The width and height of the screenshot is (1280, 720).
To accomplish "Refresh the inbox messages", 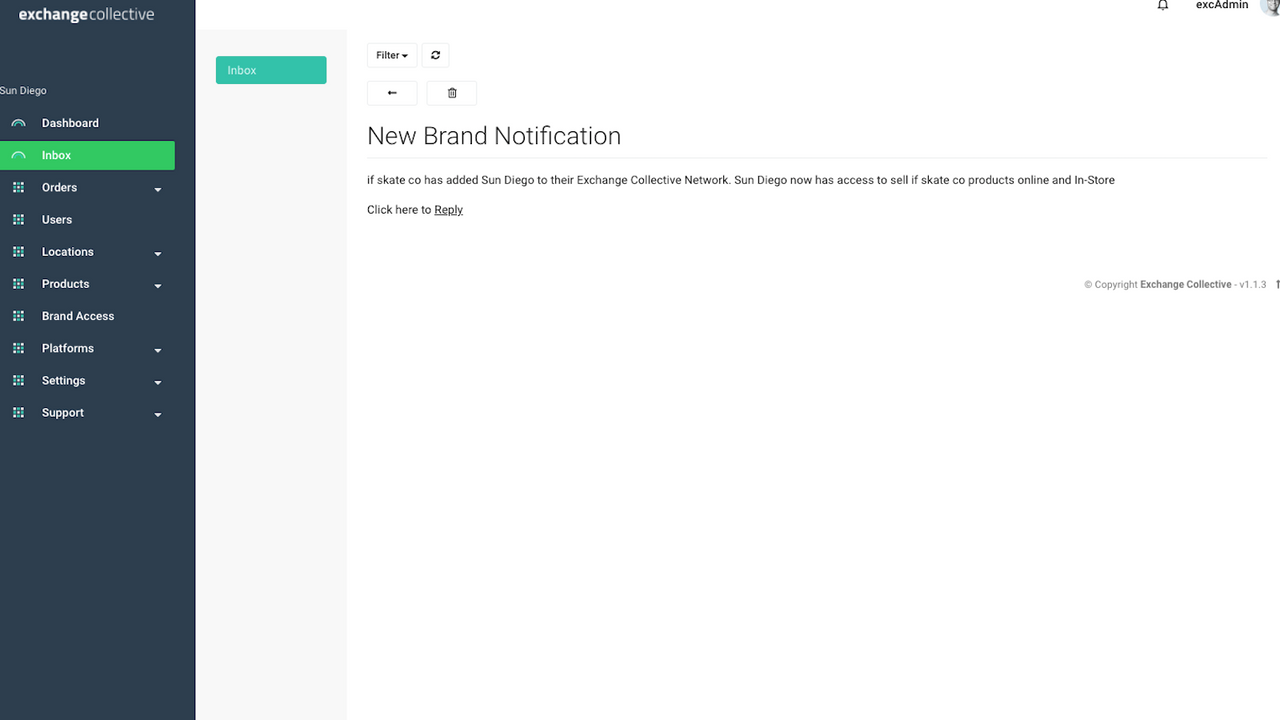I will click(x=435, y=55).
